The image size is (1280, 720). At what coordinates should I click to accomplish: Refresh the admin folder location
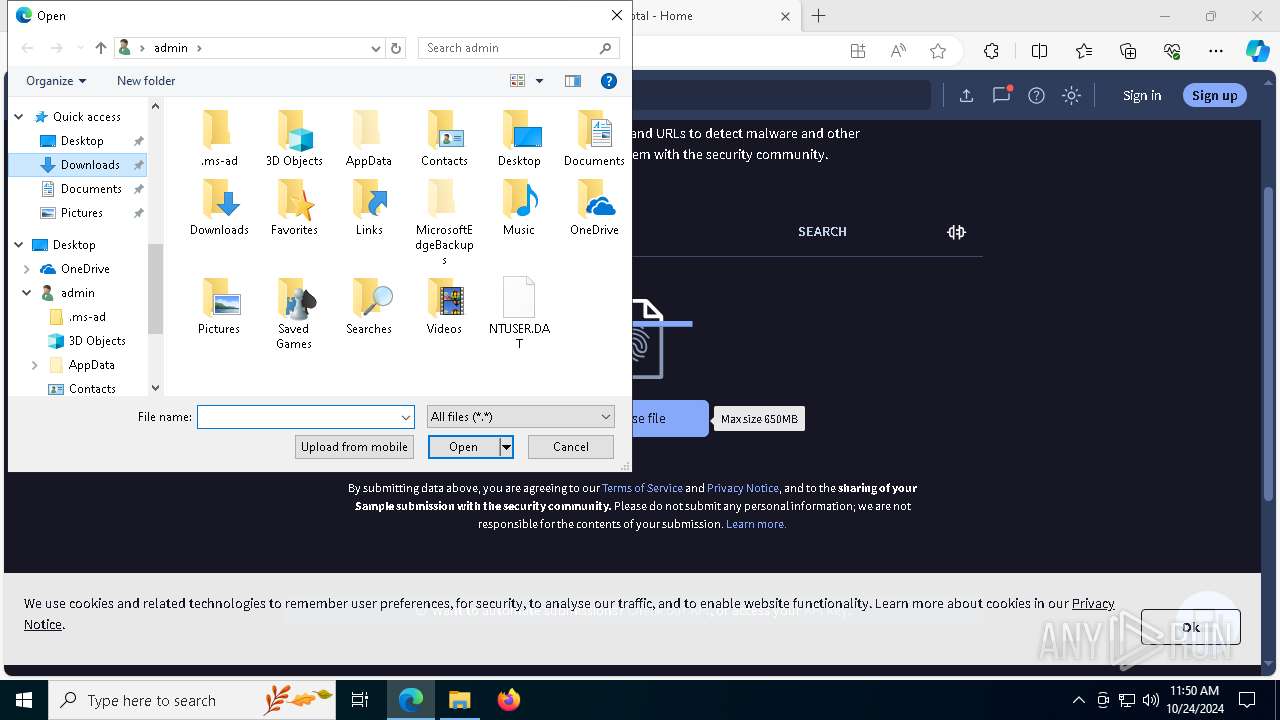(x=396, y=48)
